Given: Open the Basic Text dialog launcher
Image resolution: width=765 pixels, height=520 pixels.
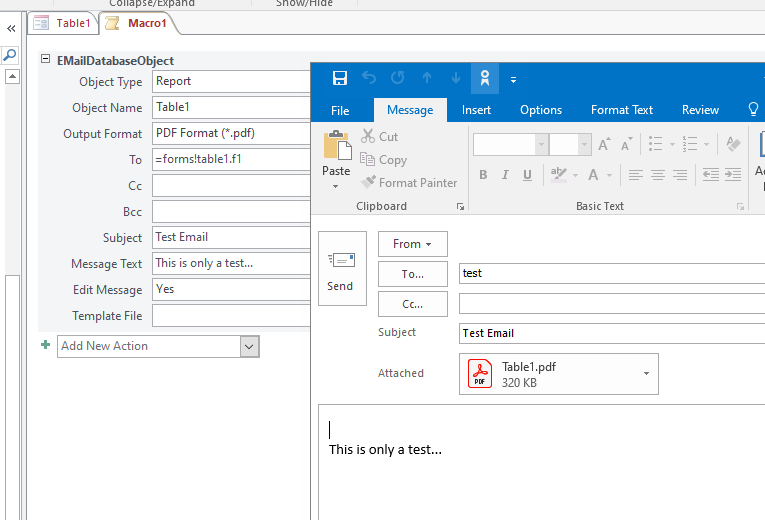Looking at the screenshot, I should point(740,207).
